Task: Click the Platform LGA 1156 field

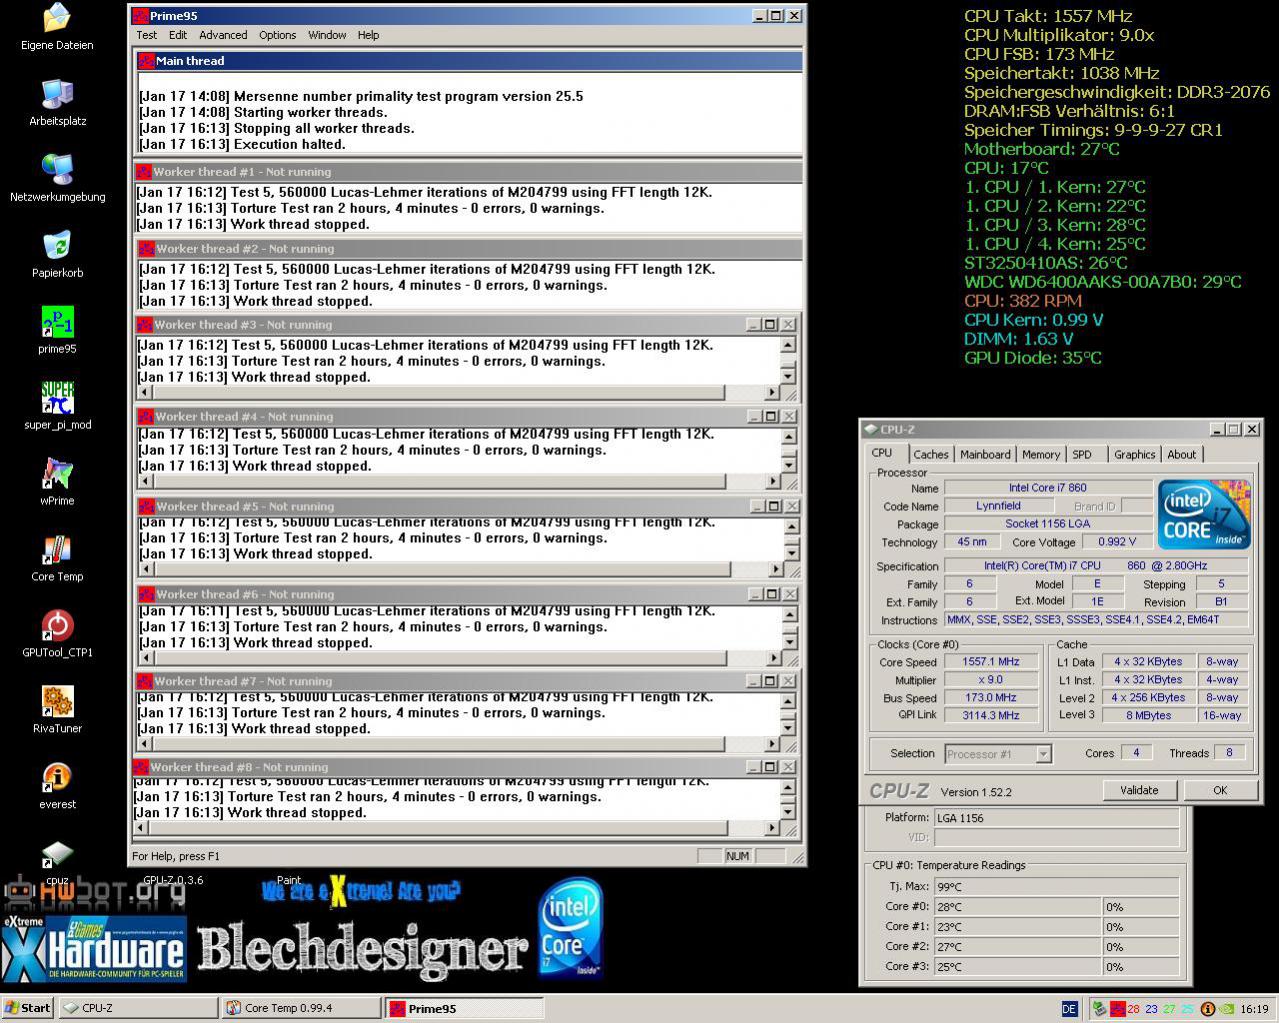Action: click(x=1057, y=818)
